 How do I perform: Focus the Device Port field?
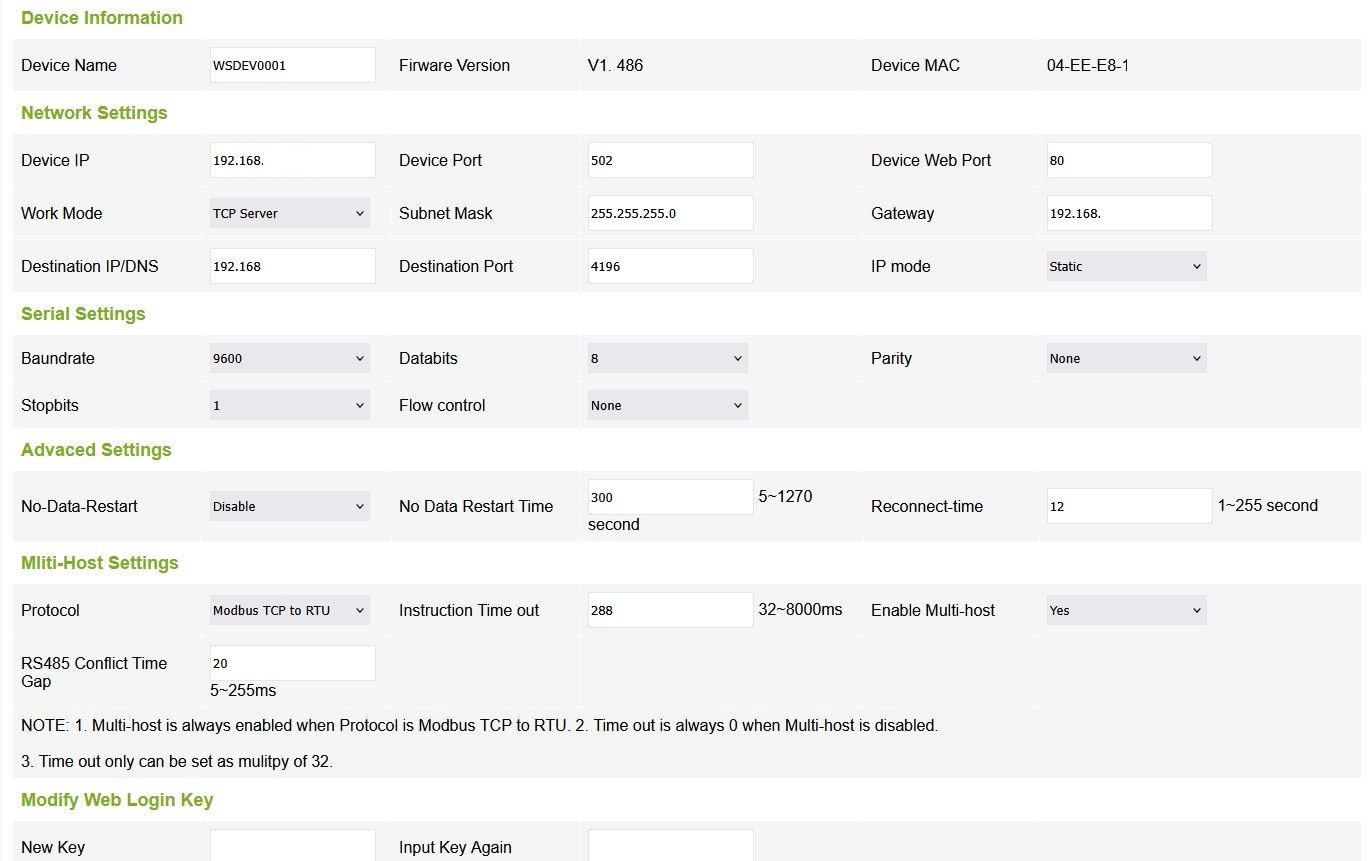tap(670, 160)
